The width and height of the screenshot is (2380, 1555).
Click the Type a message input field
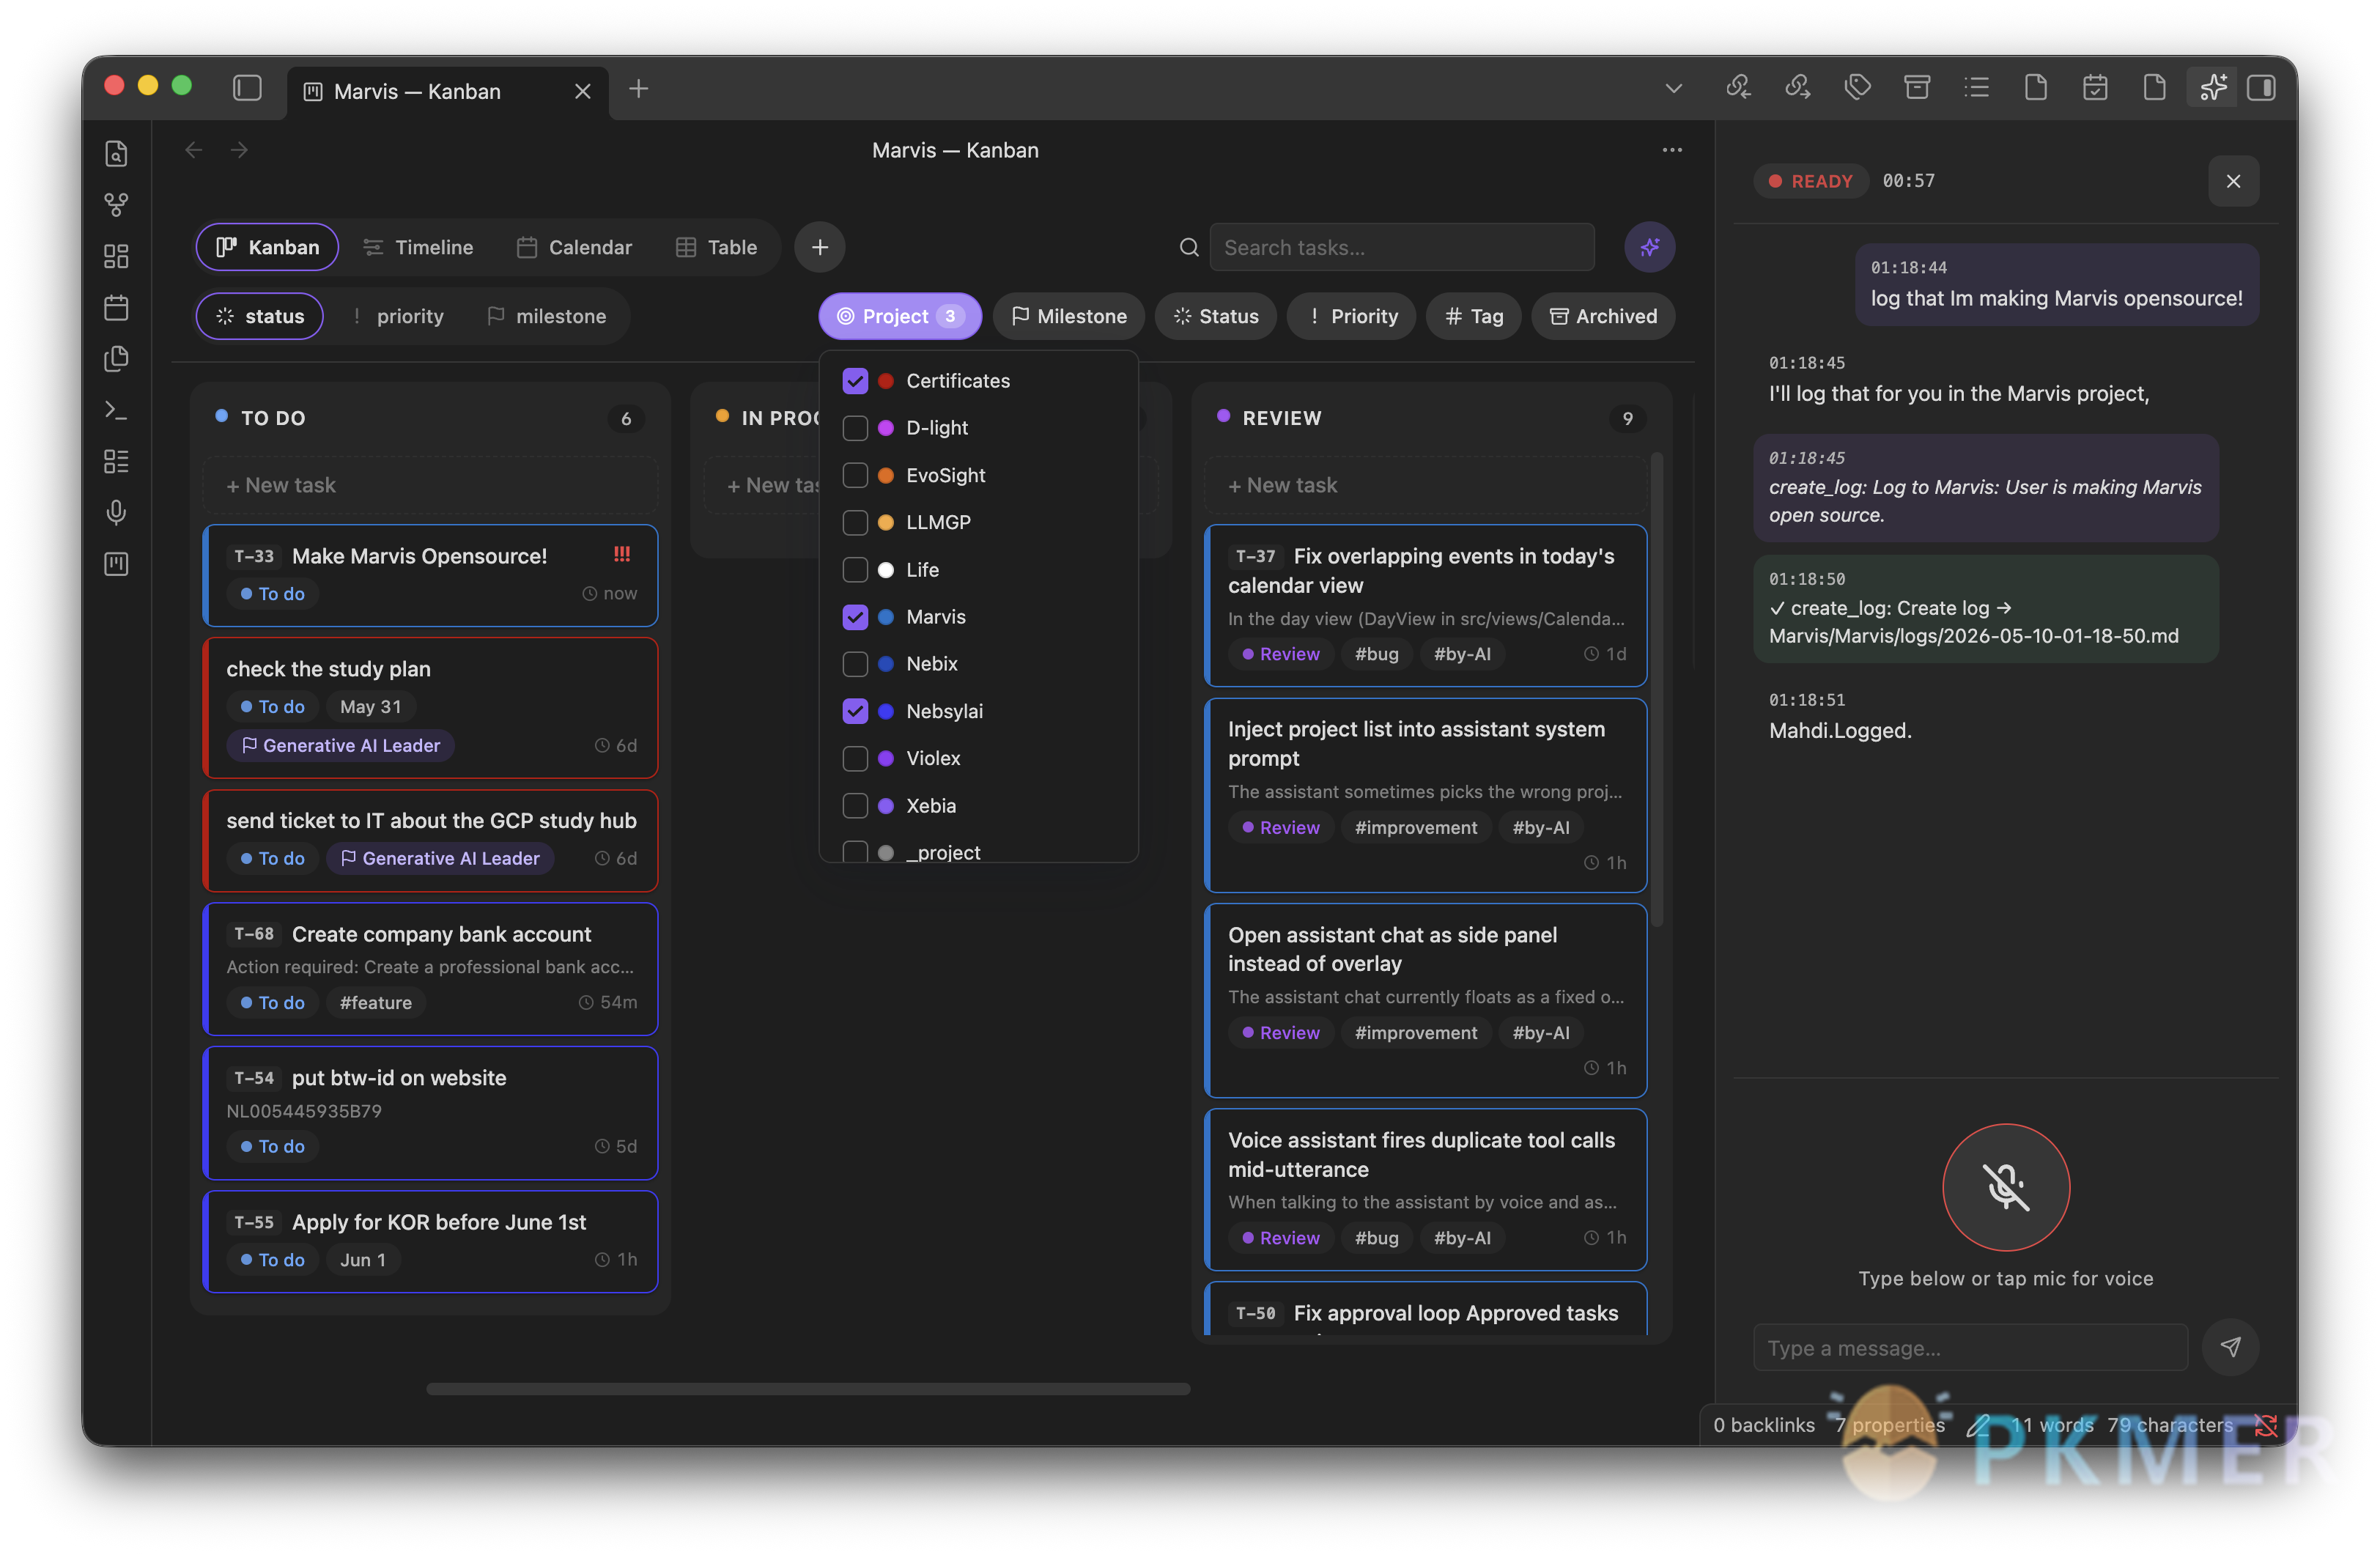(x=1970, y=1348)
